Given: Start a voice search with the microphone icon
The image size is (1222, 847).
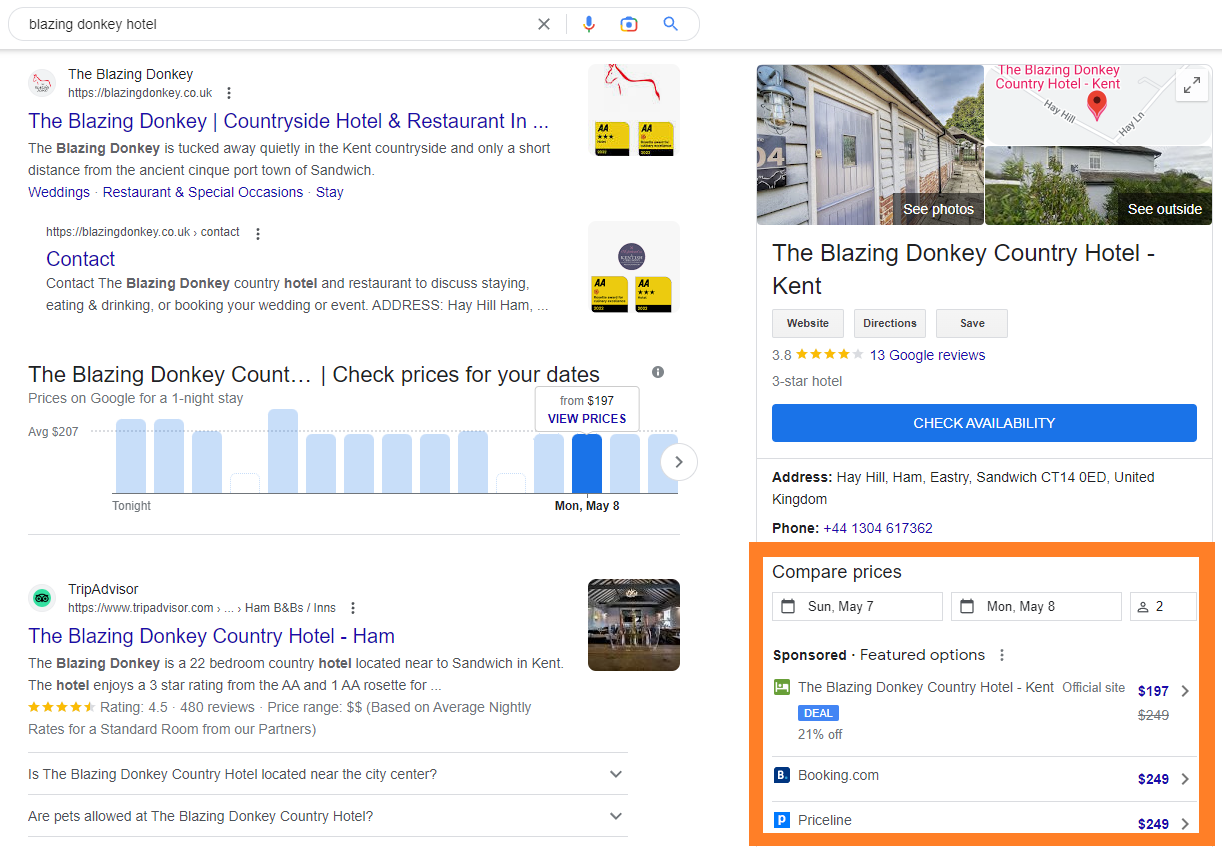Looking at the screenshot, I should pos(589,23).
